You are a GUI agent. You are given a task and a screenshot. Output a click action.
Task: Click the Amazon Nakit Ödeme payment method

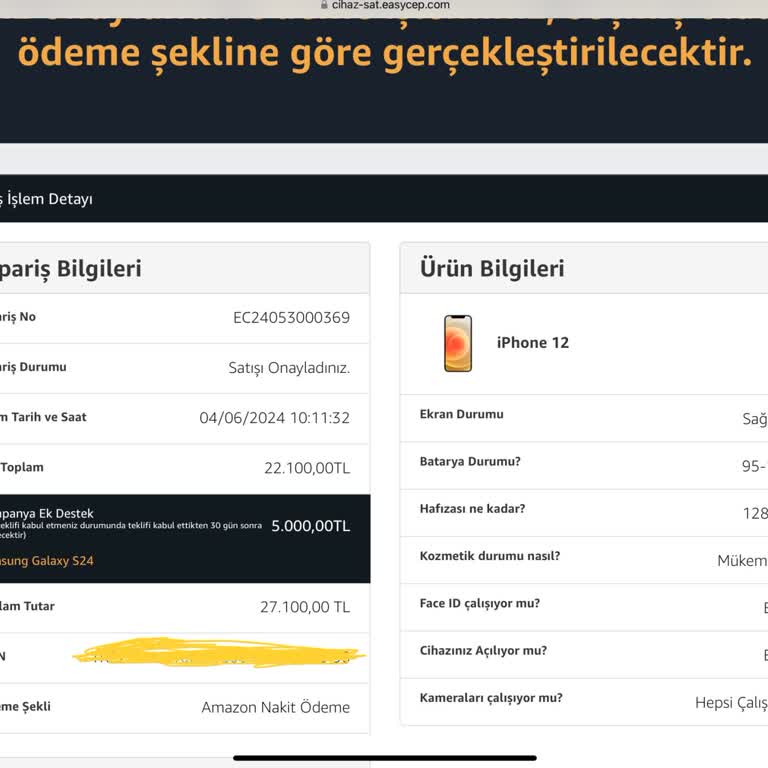pos(276,707)
